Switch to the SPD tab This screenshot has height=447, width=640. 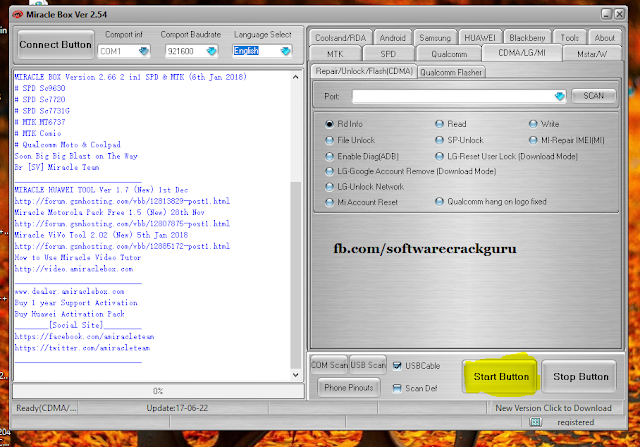(388, 54)
